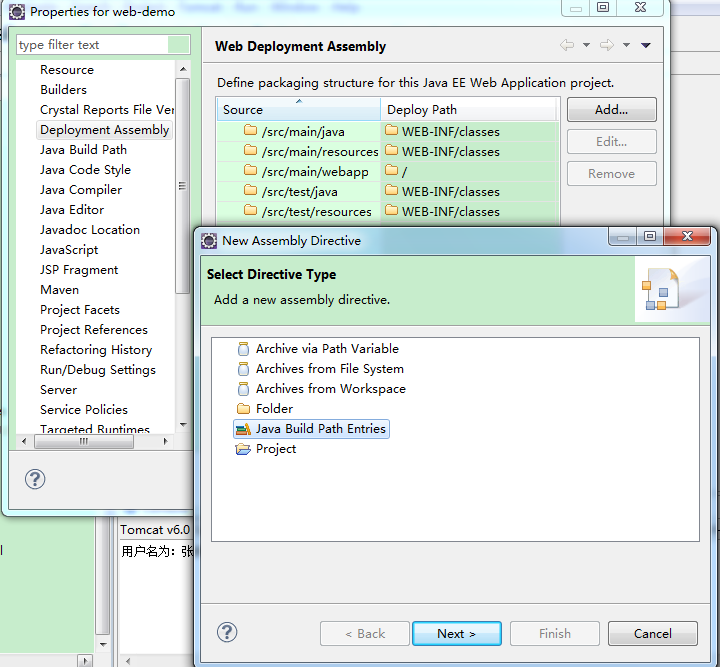The width and height of the screenshot is (720, 667).
Task: Select Server in properties tree
Action: coord(58,390)
